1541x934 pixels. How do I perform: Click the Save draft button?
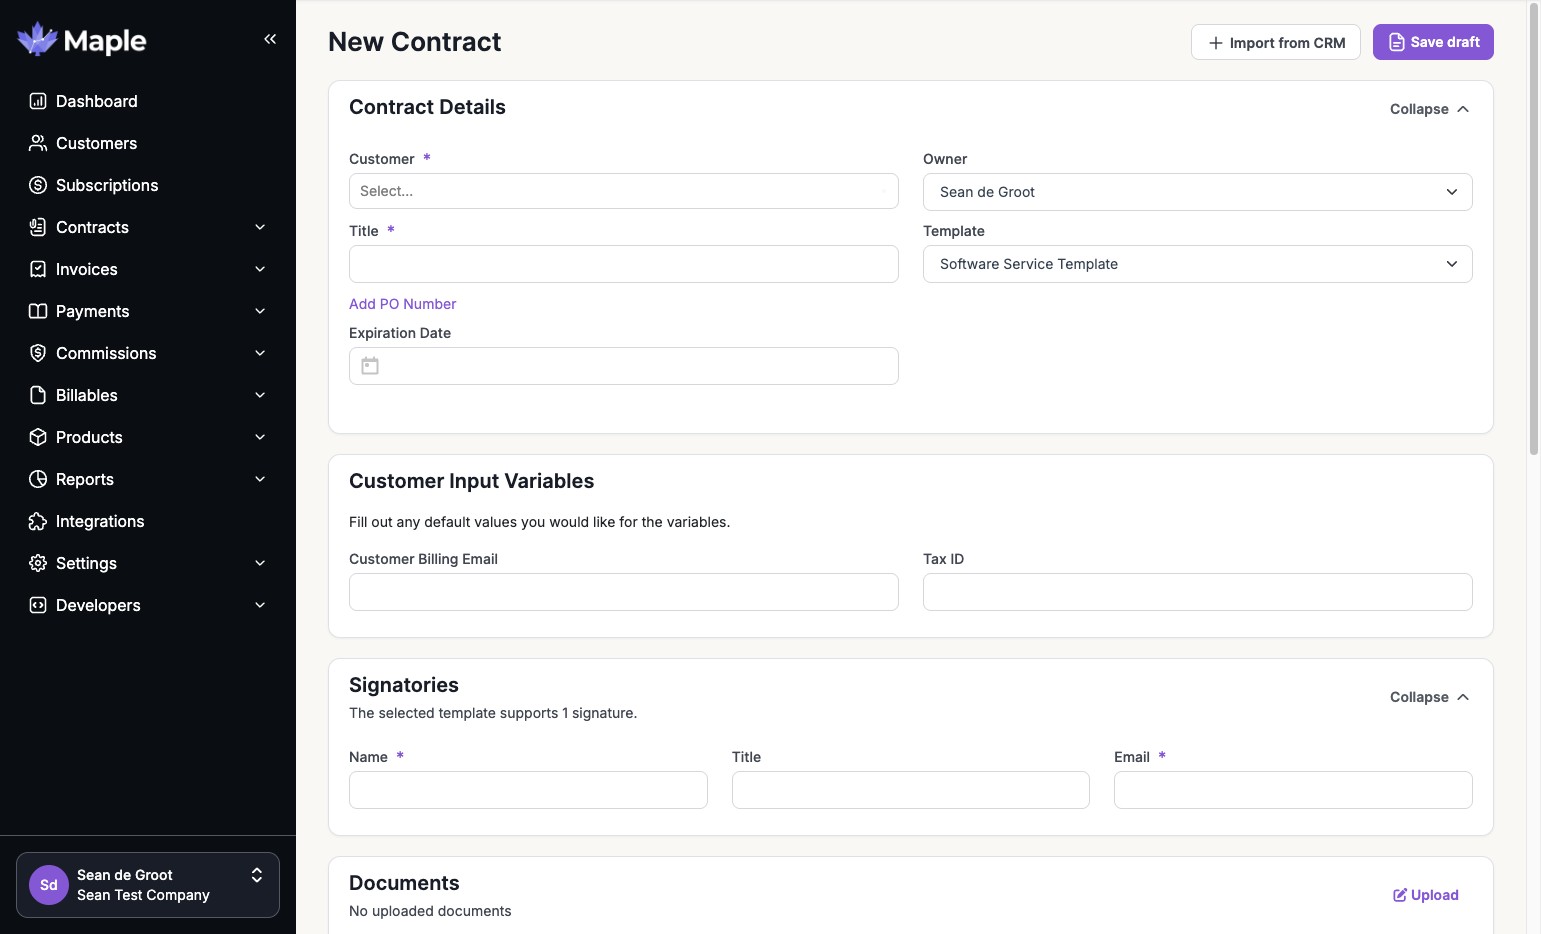1433,42
